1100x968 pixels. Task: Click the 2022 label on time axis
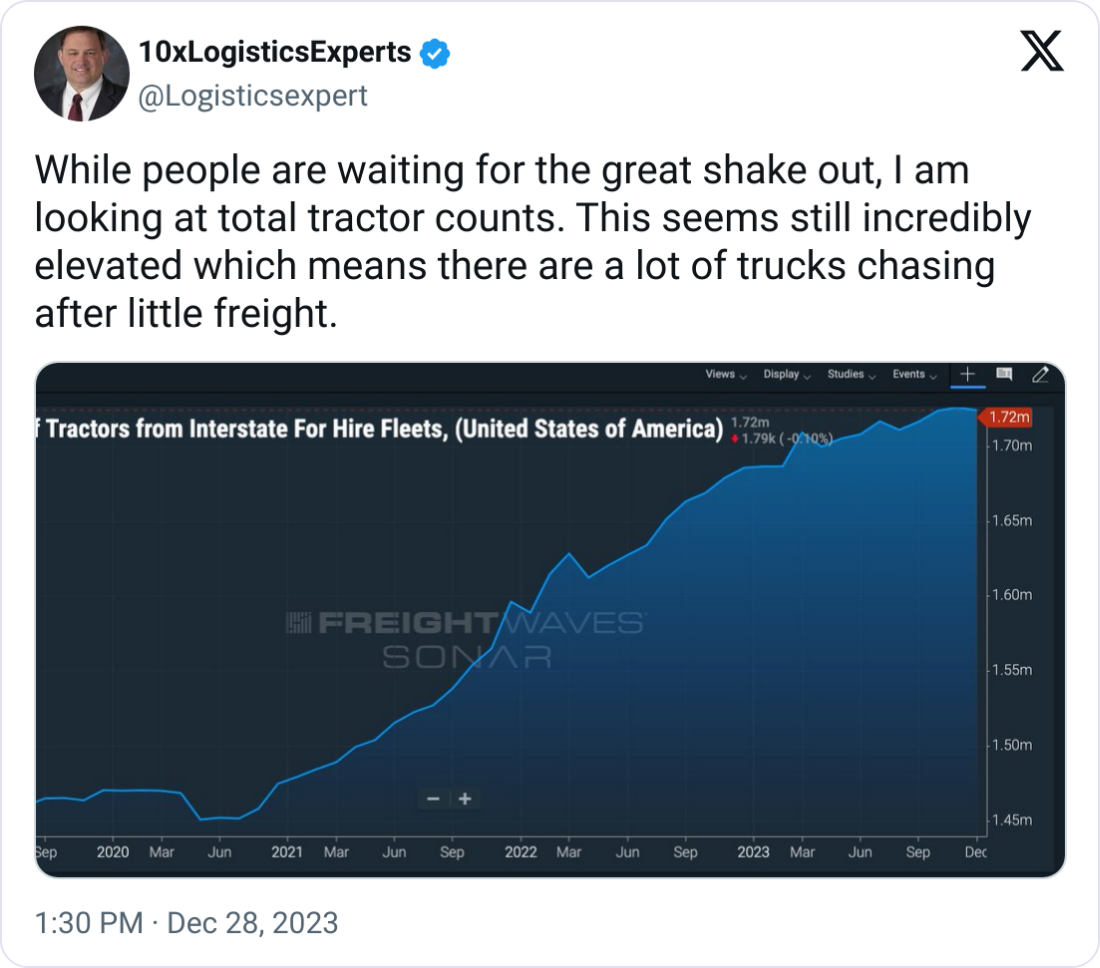pyautogui.click(x=520, y=852)
